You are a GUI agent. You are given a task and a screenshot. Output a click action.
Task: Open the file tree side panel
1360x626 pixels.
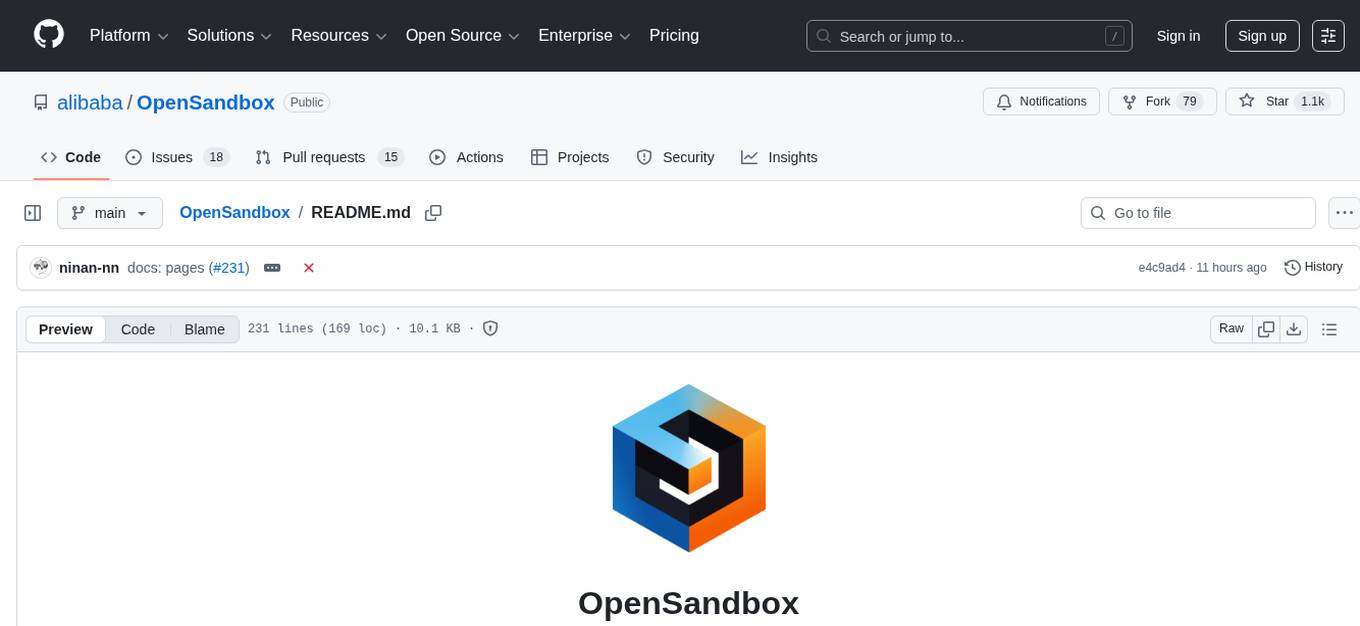click(x=32, y=212)
